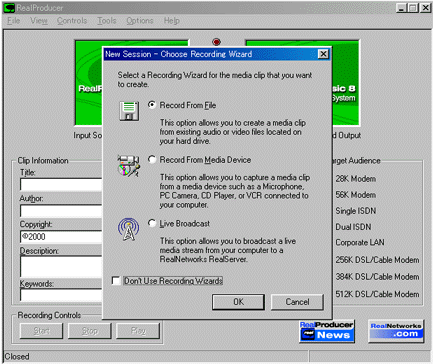Image resolution: width=433 pixels, height=364 pixels.
Task: Click the RealNetworks.com logo
Action: pos(396,330)
